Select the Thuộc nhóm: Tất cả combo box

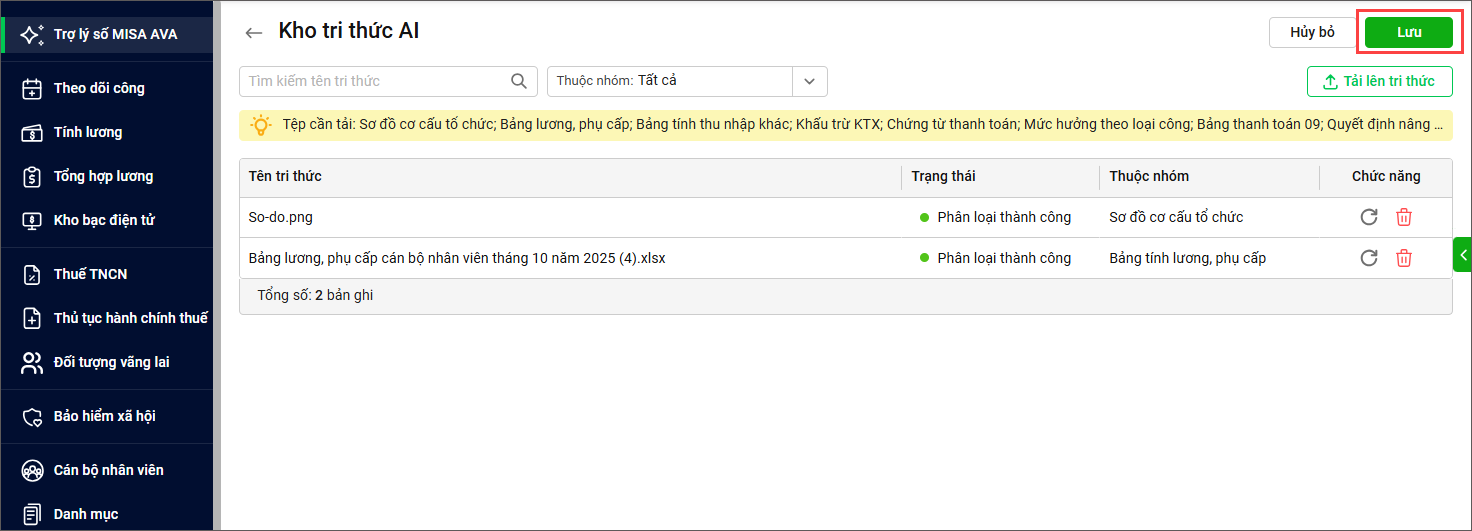click(x=670, y=81)
